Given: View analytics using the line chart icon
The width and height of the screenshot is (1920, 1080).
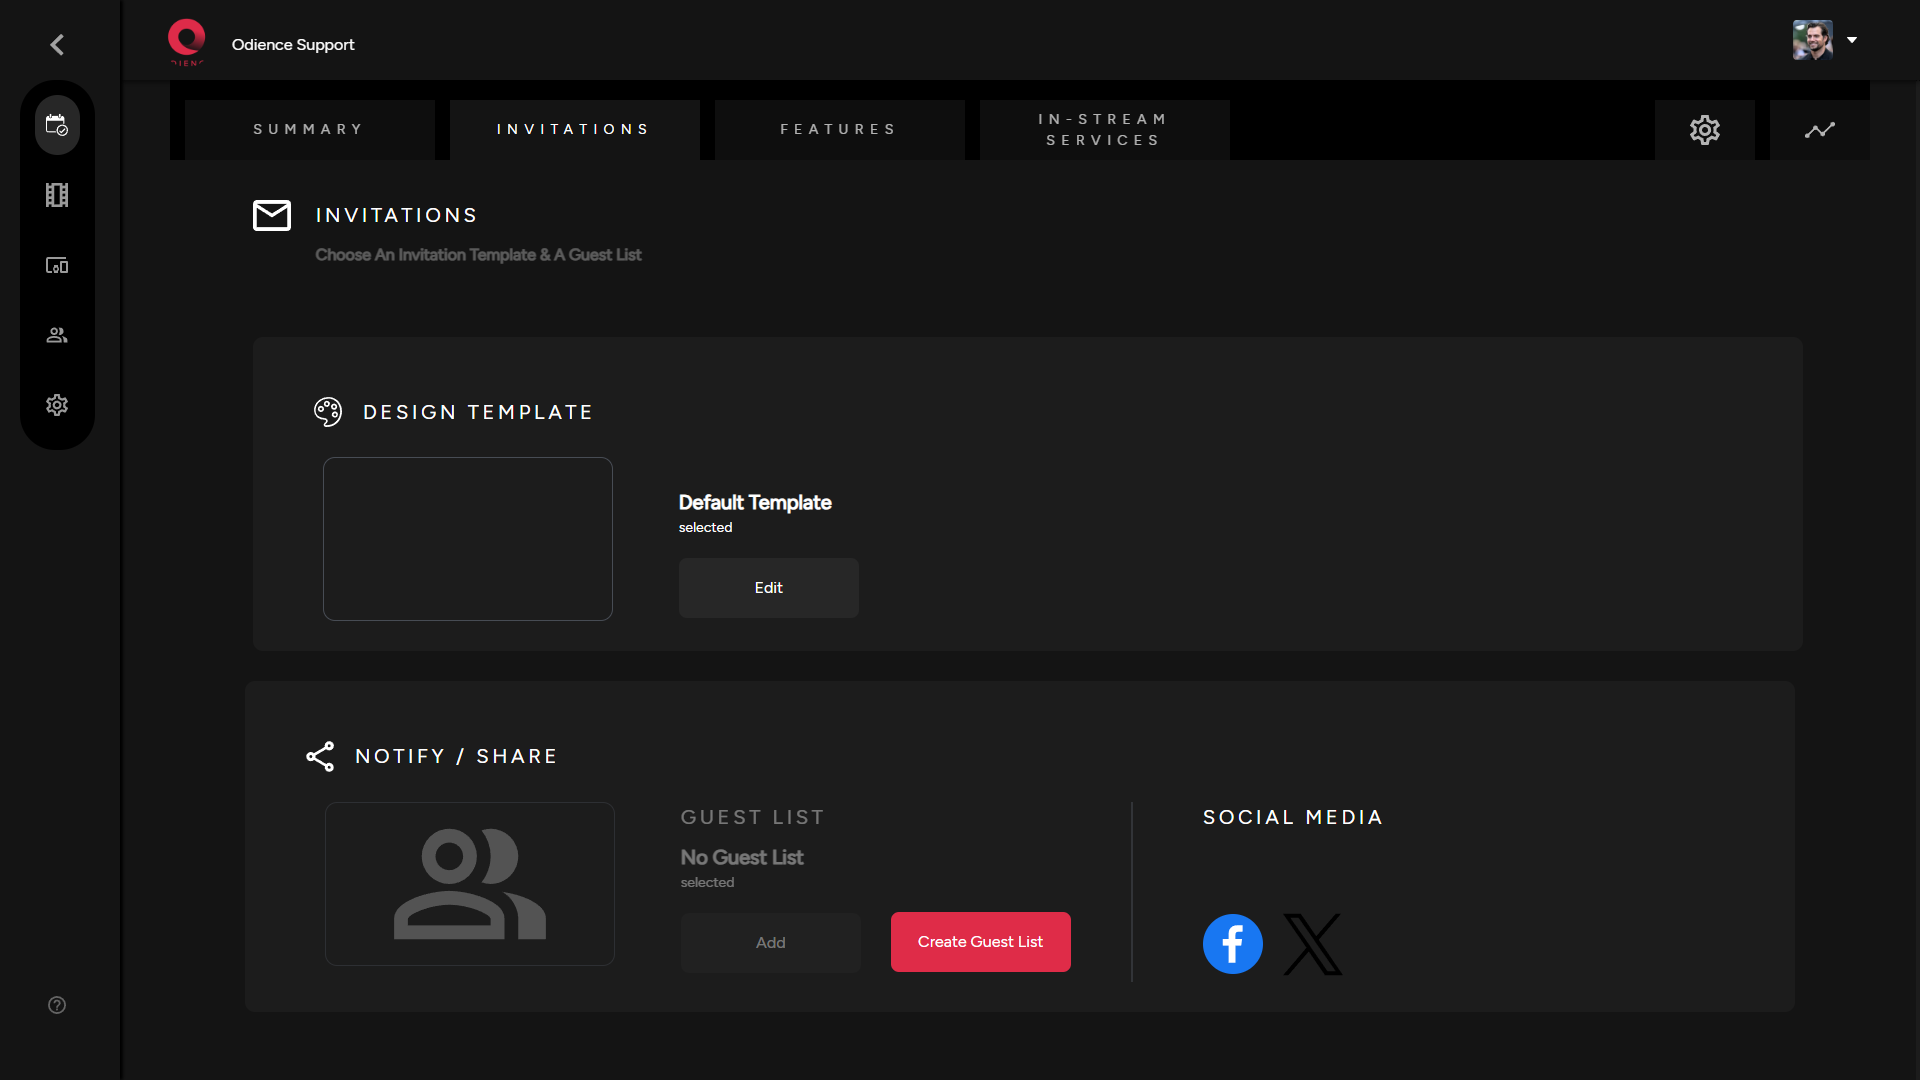Looking at the screenshot, I should point(1821,129).
